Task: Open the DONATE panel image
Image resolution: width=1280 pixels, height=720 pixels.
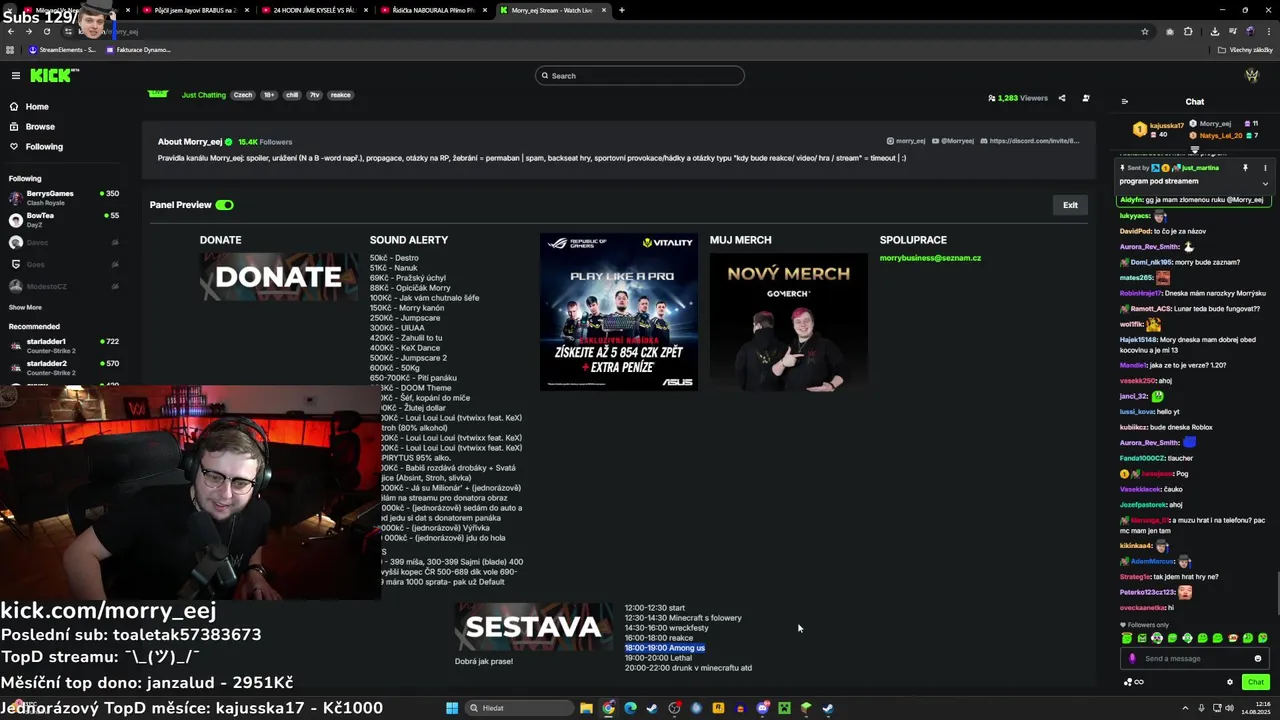Action: 279,277
